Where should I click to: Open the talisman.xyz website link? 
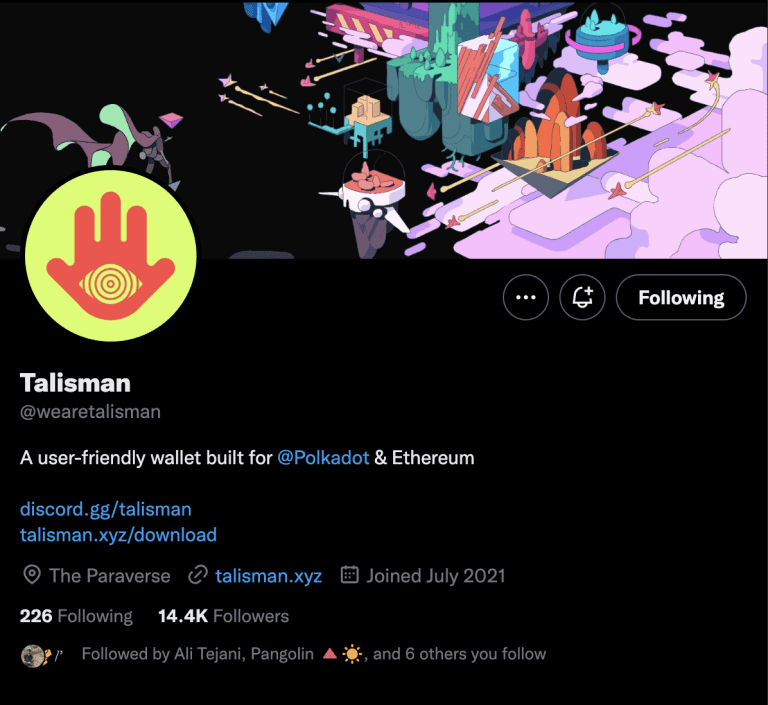click(268, 576)
